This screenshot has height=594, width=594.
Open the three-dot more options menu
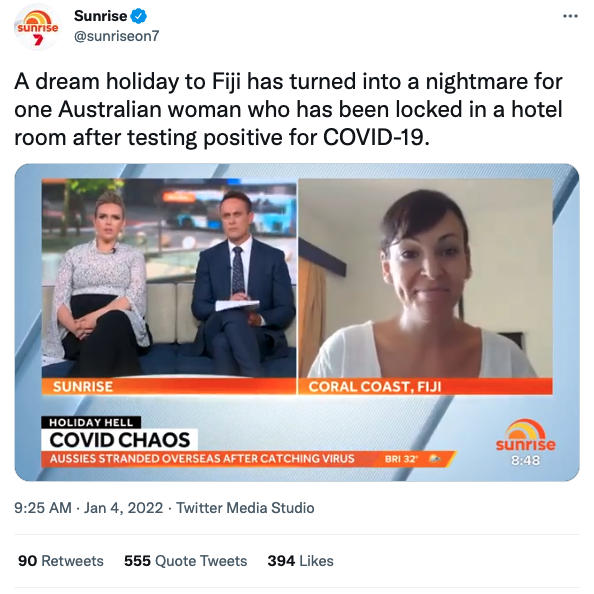tap(570, 16)
